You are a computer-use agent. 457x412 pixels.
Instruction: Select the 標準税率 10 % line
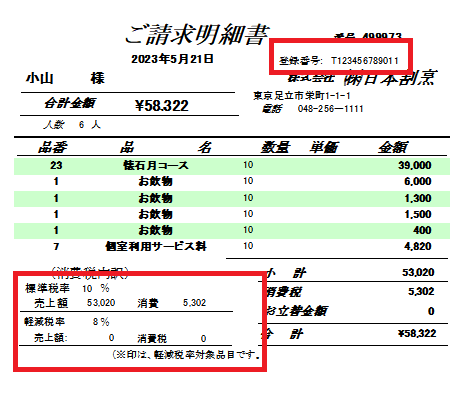pos(67,288)
